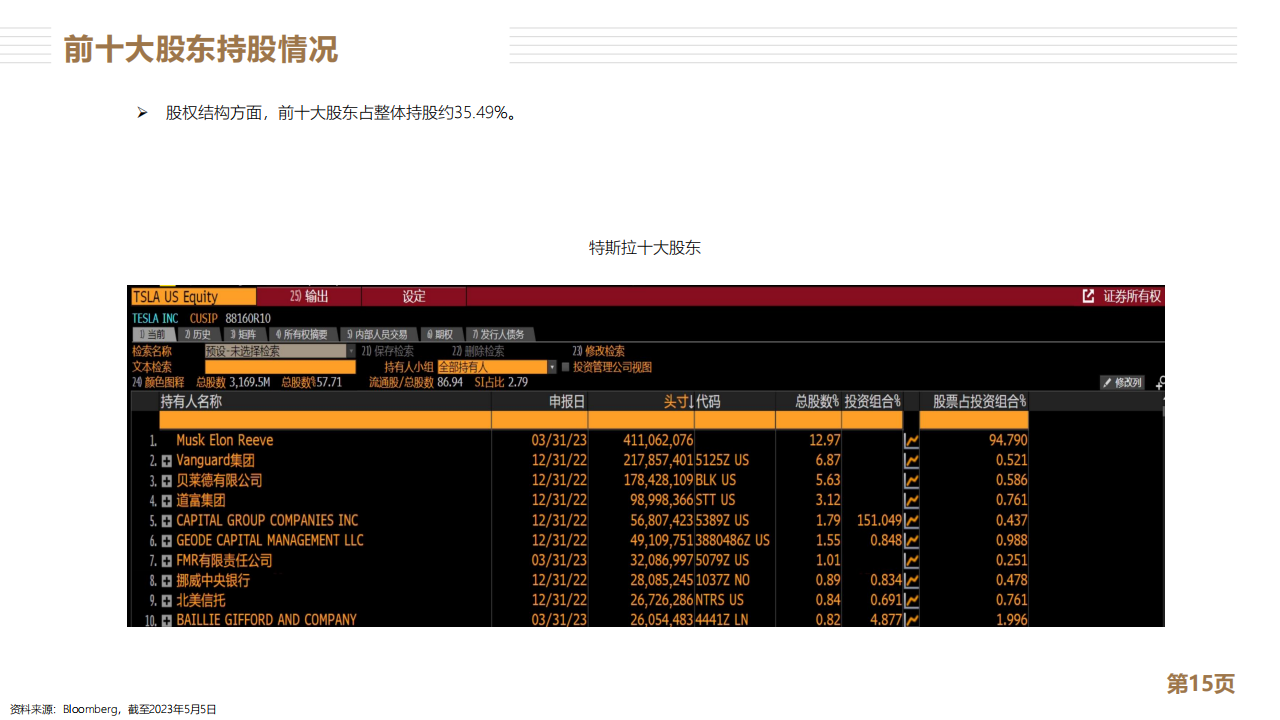1280x720 pixels.
Task: Click the 保存检索 button
Action: pos(387,351)
